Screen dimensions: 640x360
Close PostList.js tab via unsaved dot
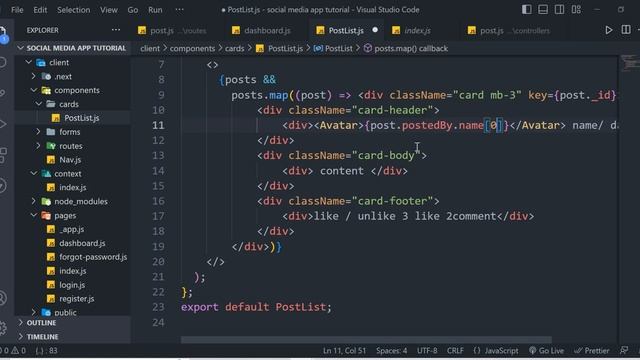375,30
